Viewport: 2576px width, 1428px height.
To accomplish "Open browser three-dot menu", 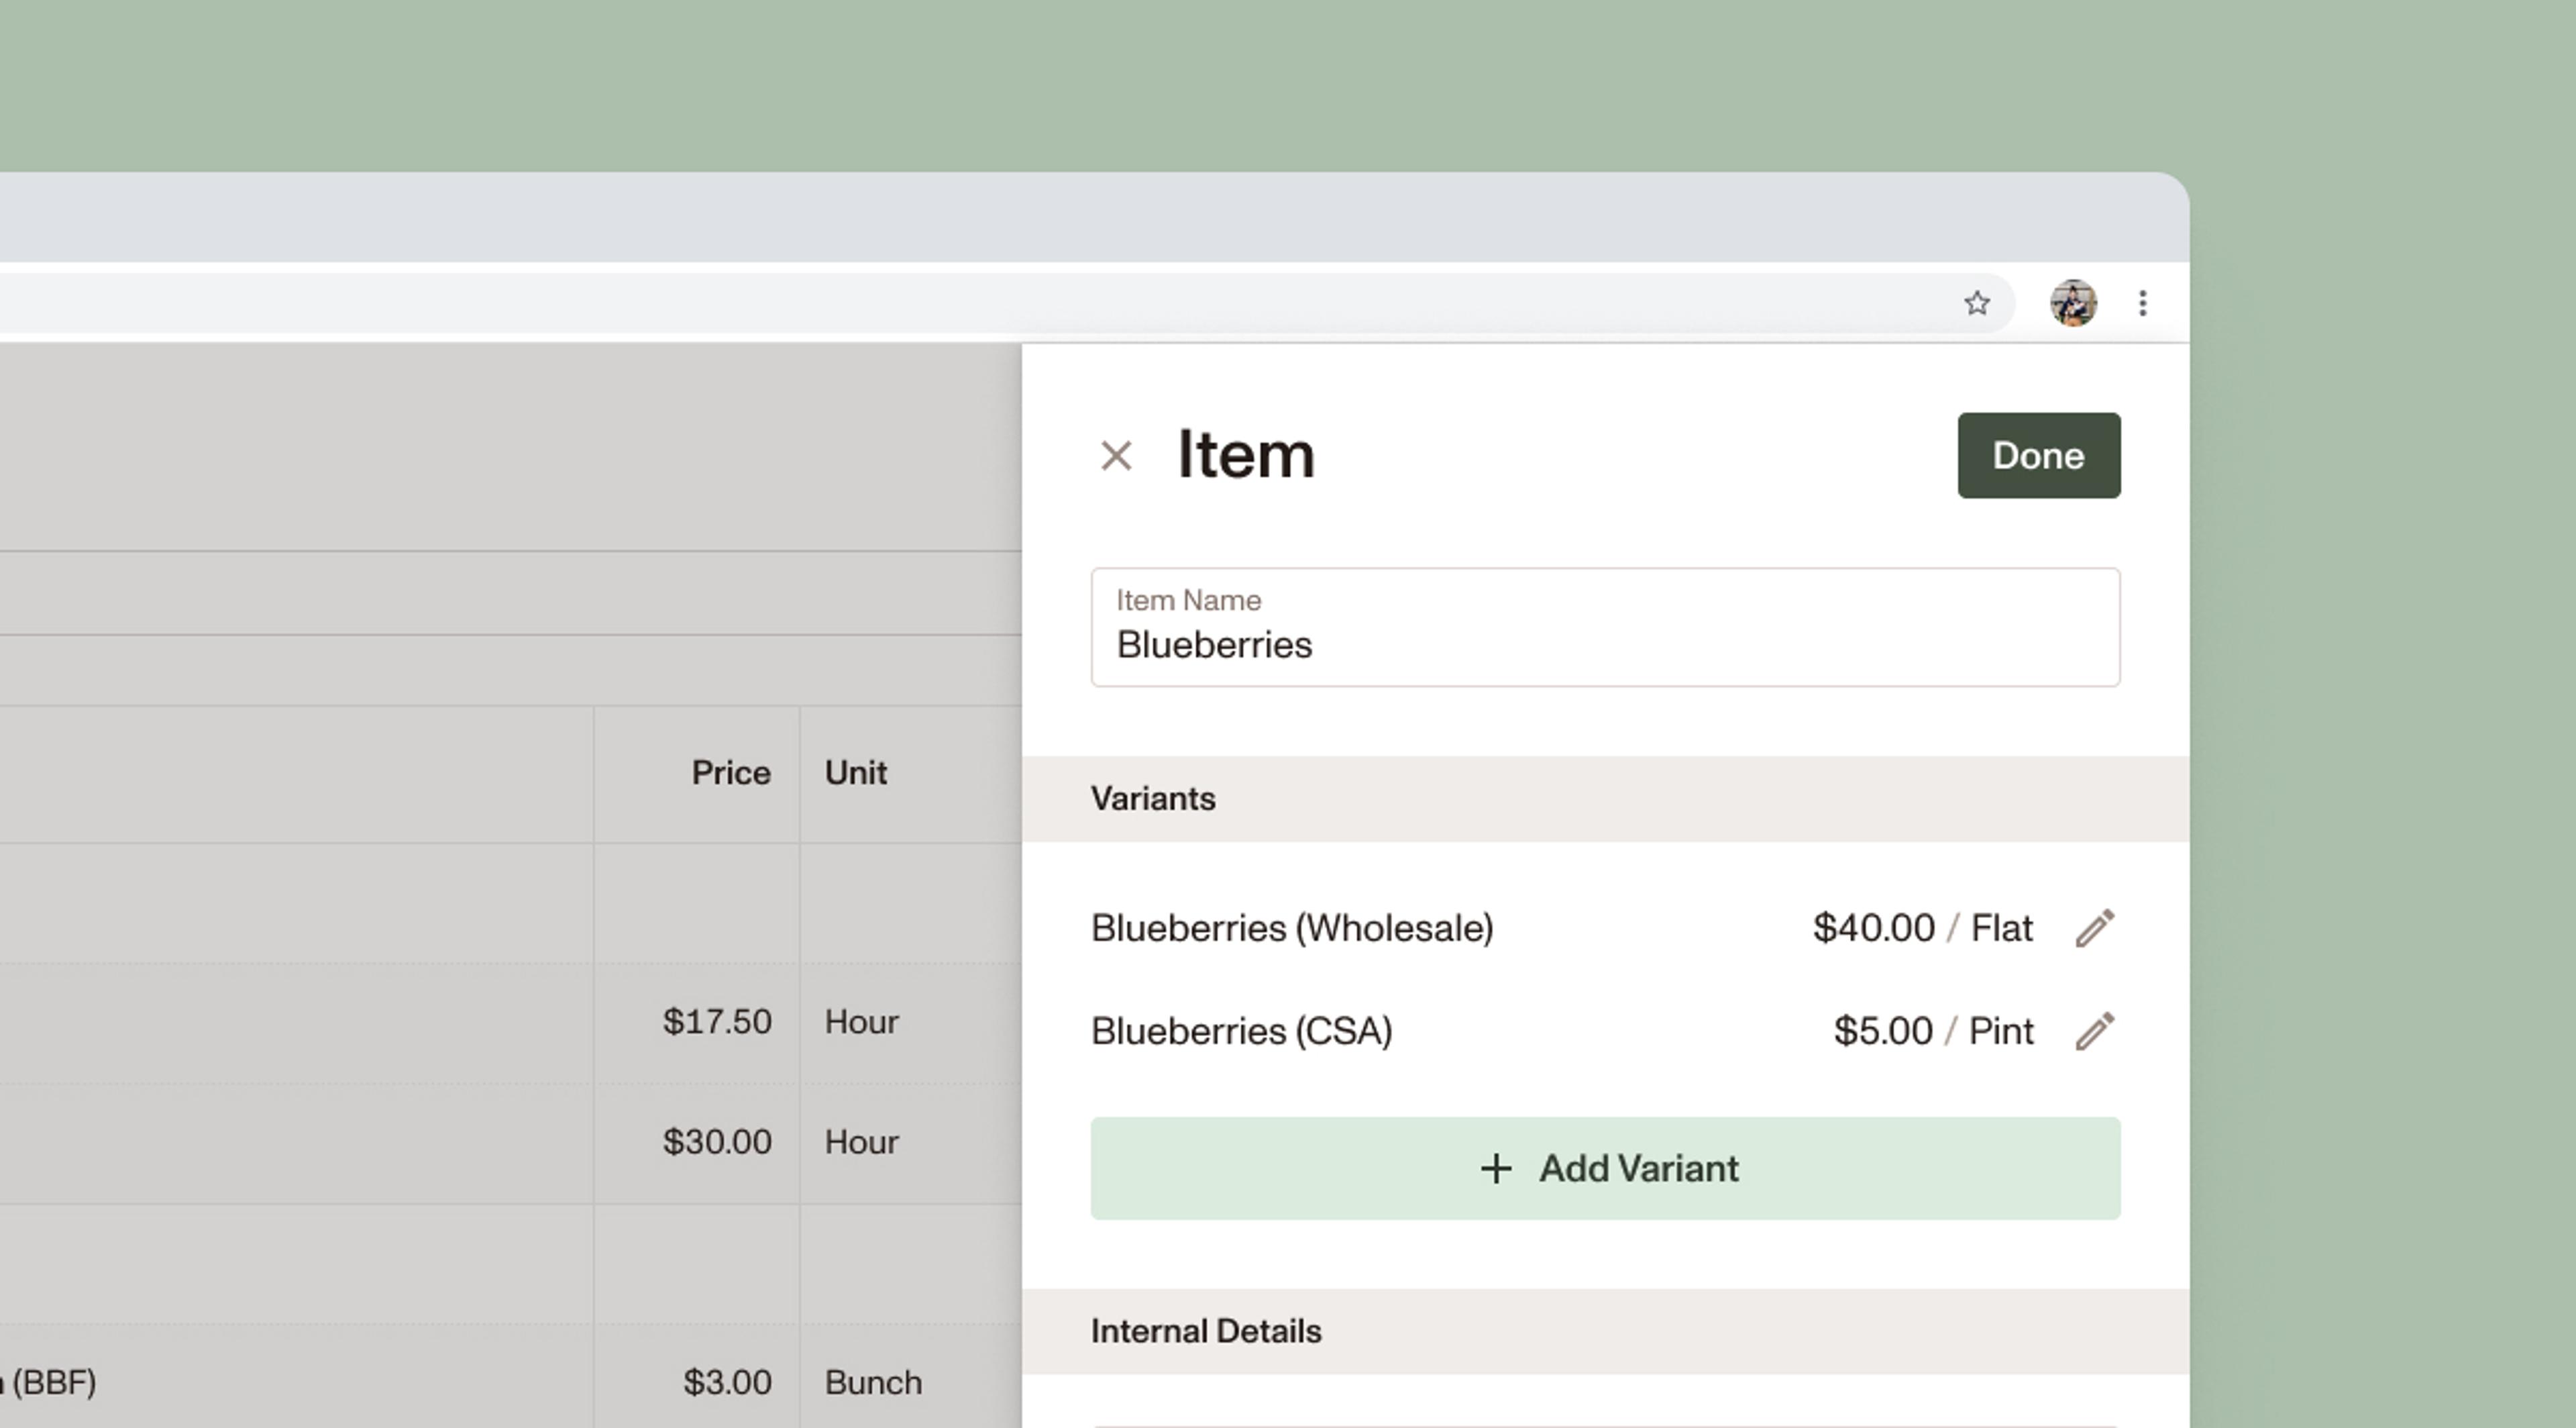I will pos(2142,303).
